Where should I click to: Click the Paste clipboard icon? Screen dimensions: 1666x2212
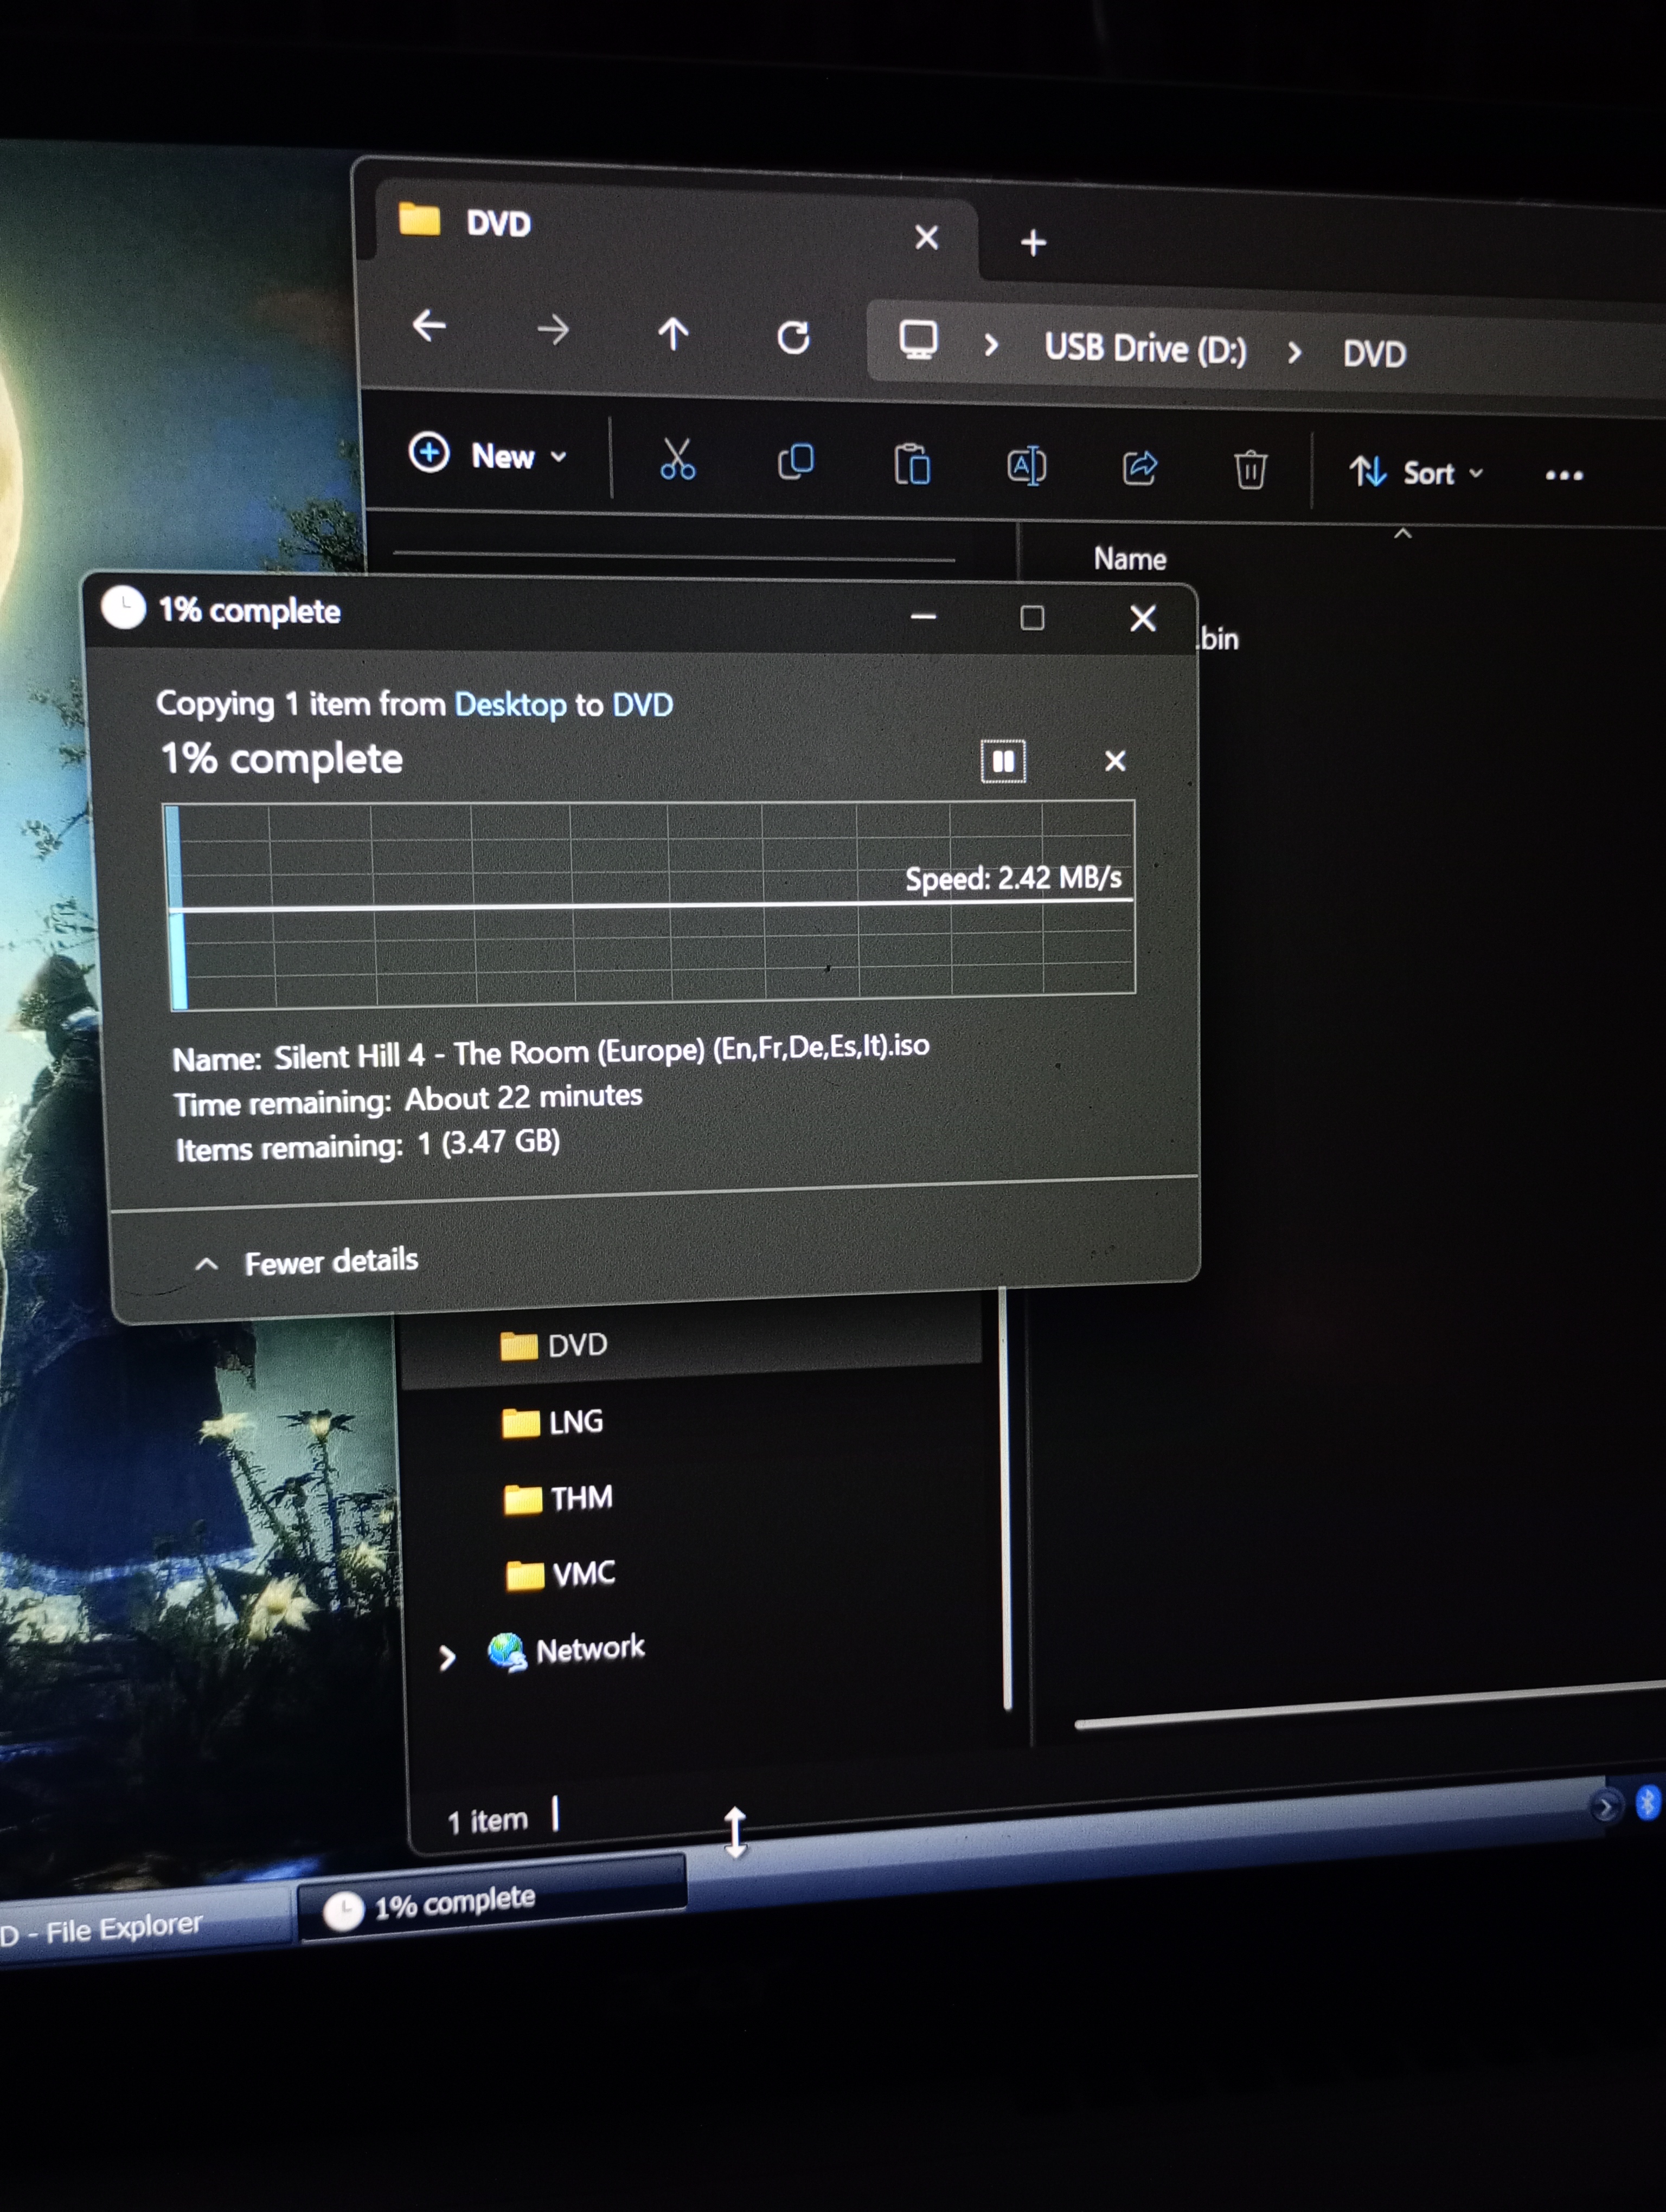click(912, 465)
